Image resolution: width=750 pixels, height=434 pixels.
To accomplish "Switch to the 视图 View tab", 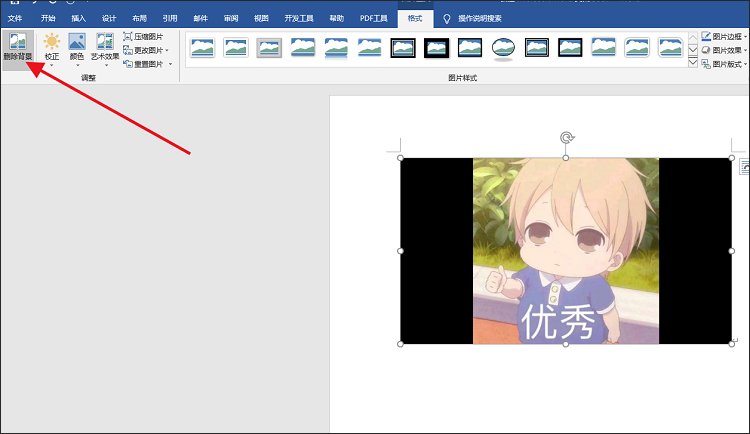I will tap(261, 18).
